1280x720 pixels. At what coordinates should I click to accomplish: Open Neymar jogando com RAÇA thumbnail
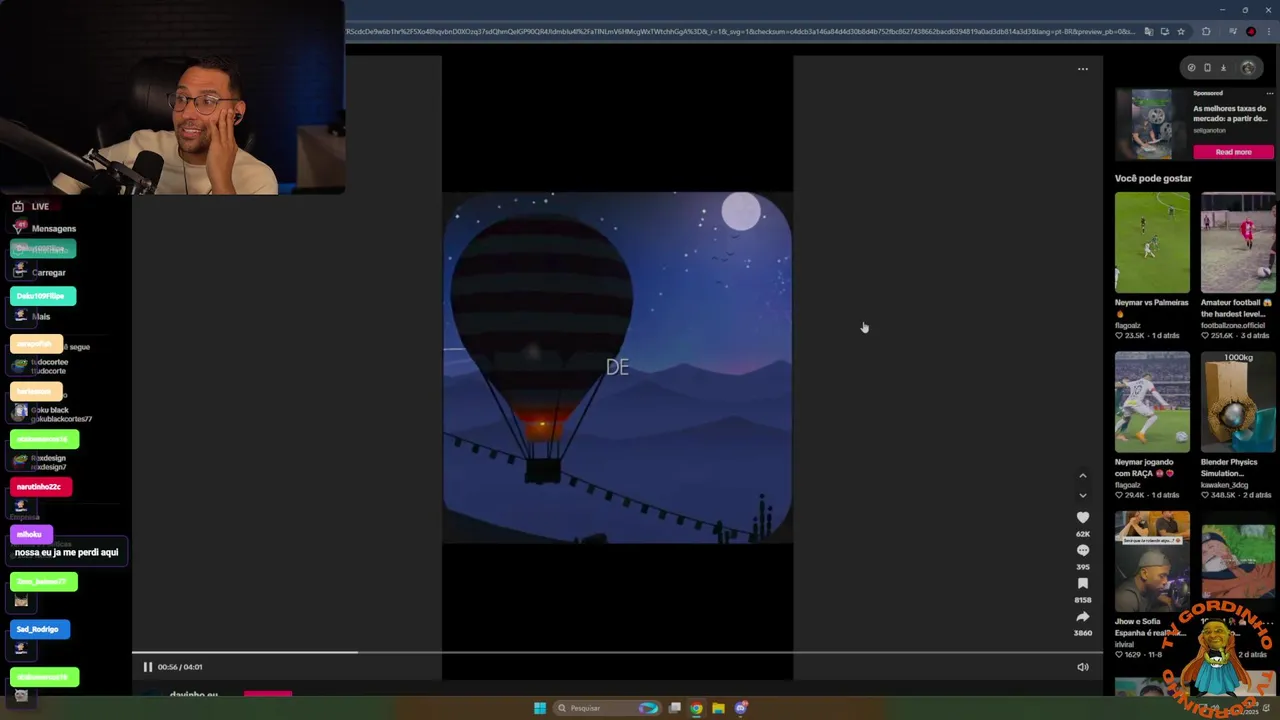tap(1152, 402)
